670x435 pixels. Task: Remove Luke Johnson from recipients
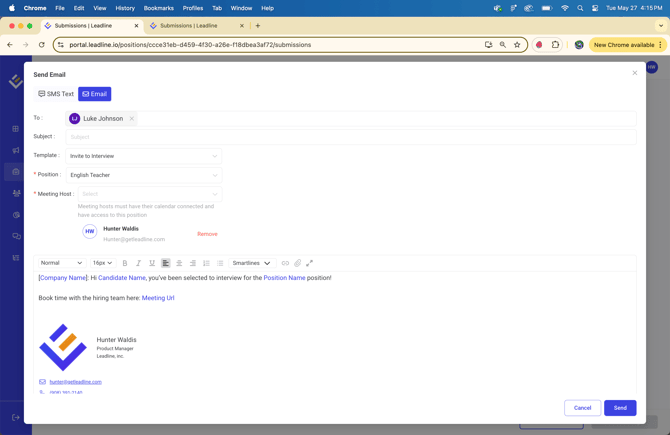pos(132,119)
